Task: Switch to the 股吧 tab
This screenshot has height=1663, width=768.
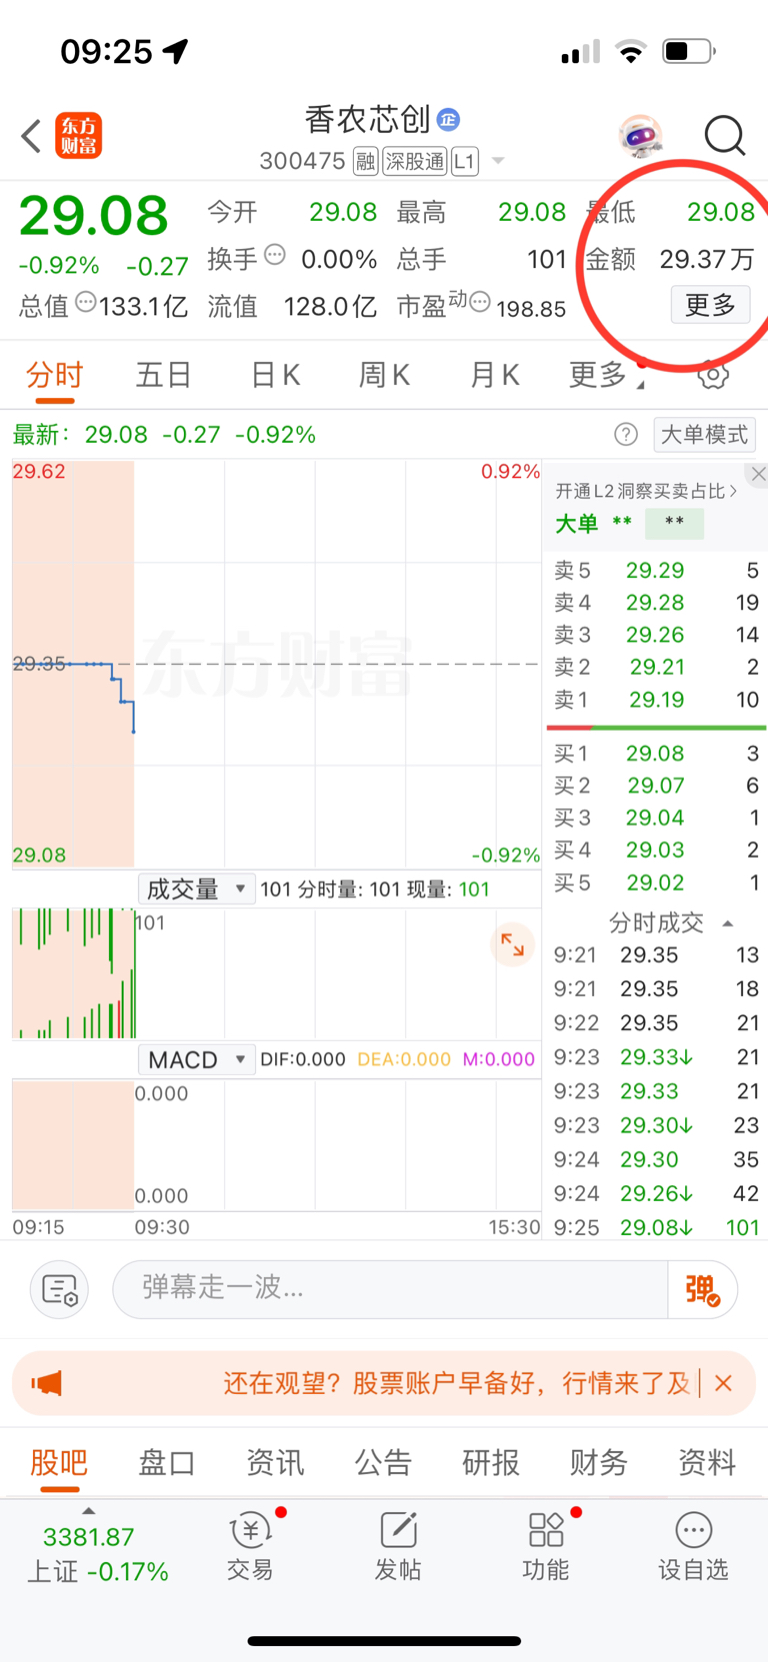Action: (x=59, y=1463)
